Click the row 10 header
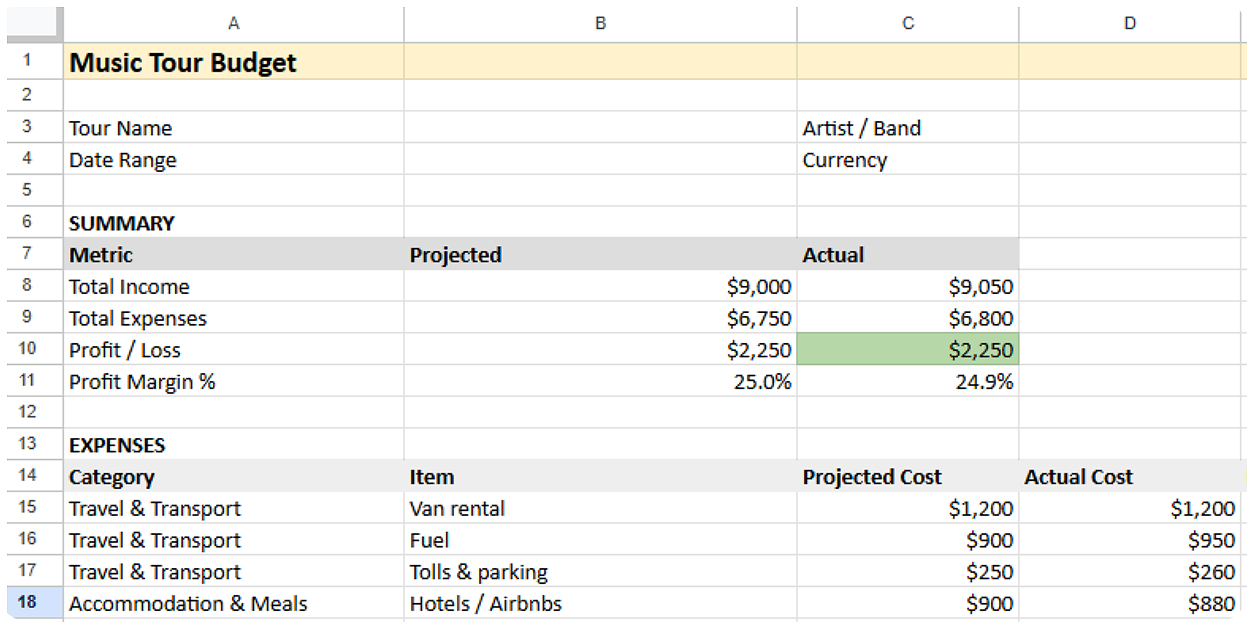Screen dimensions: 1247x624 27,350
